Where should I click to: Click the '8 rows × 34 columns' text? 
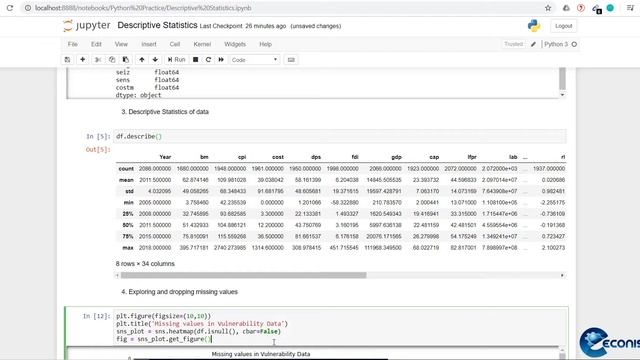[145, 264]
